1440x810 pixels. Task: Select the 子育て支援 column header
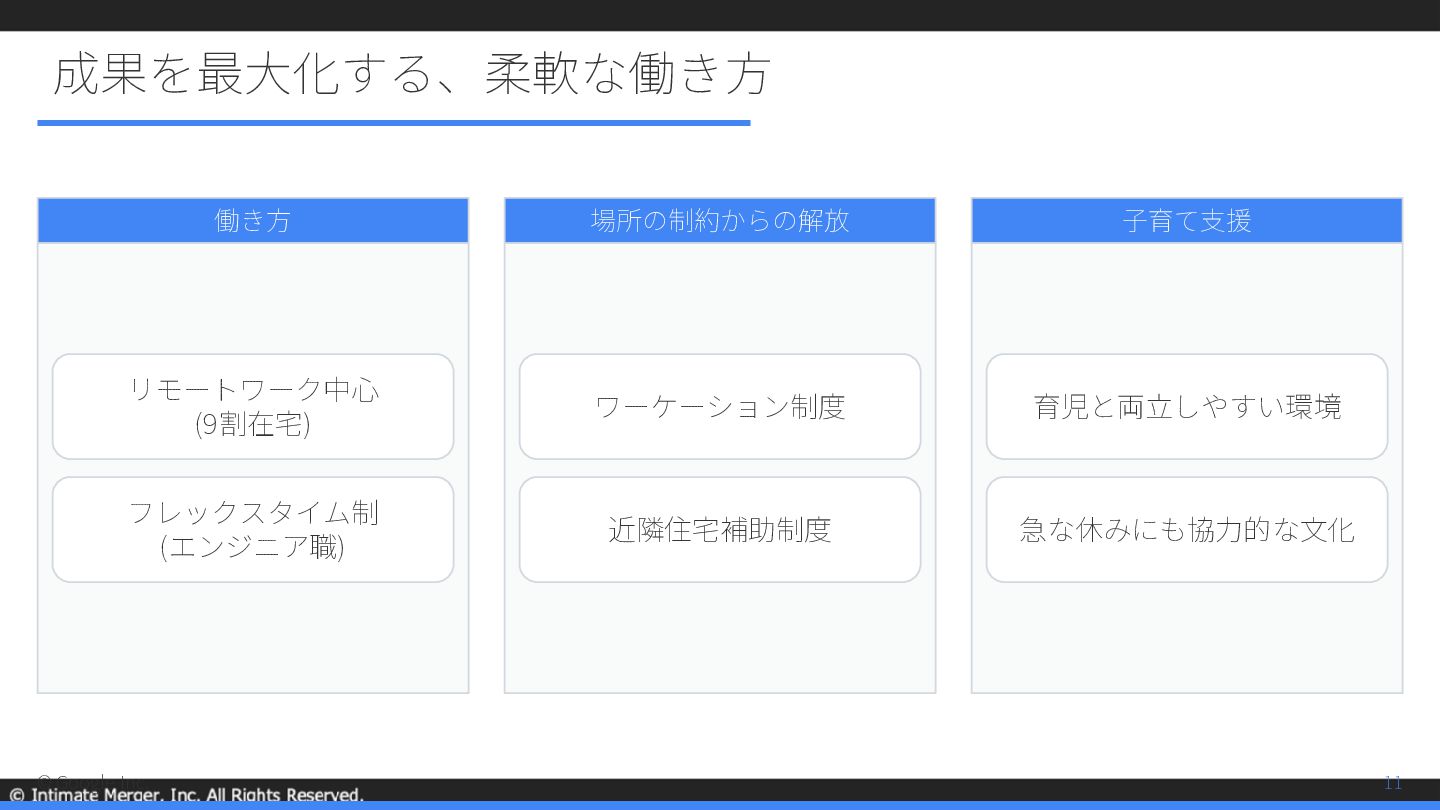[x=1187, y=220]
